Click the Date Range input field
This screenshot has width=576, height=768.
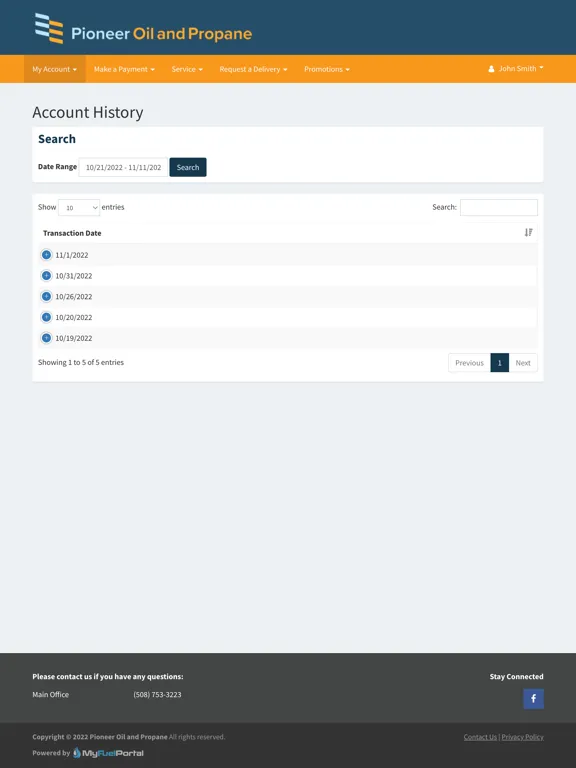coord(123,167)
